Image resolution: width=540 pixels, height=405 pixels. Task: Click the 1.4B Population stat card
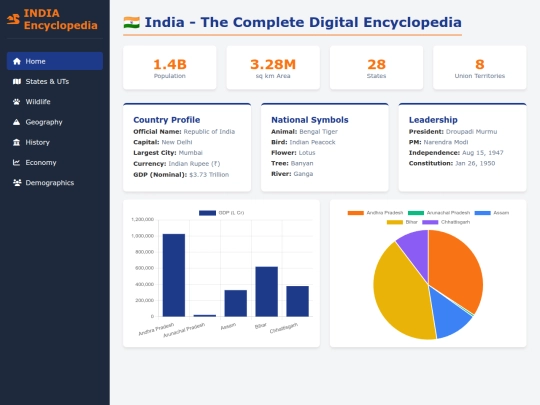(x=170, y=68)
